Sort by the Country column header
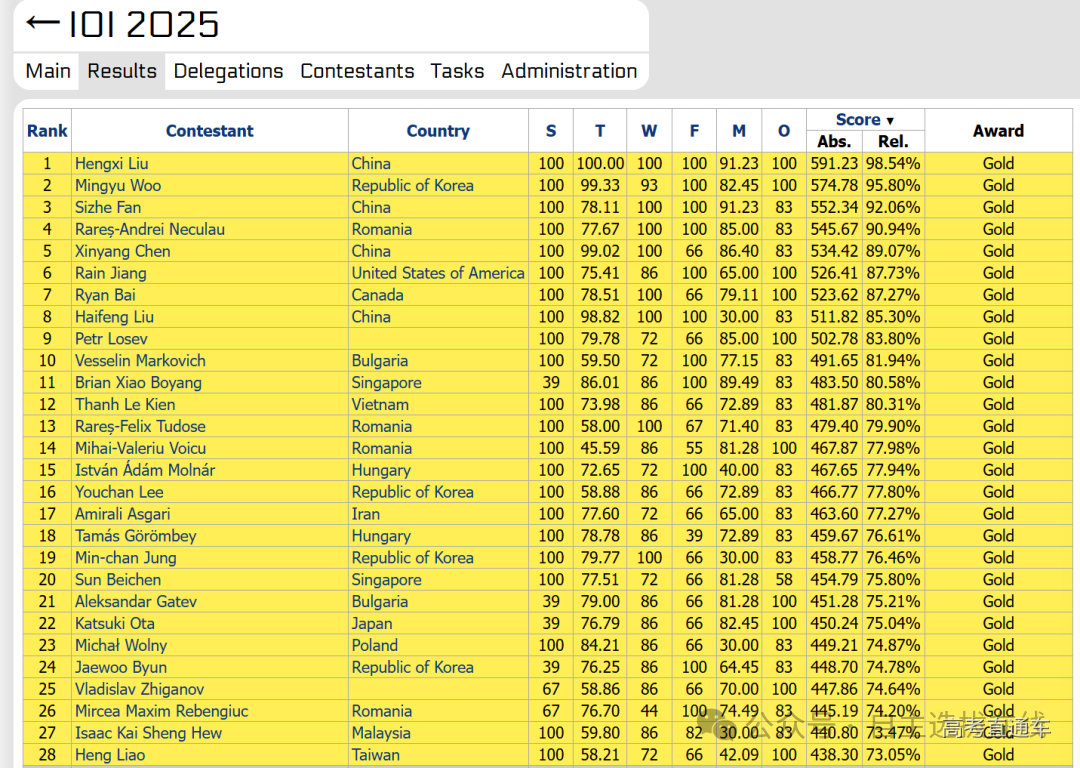The height and width of the screenshot is (768, 1080). [438, 131]
